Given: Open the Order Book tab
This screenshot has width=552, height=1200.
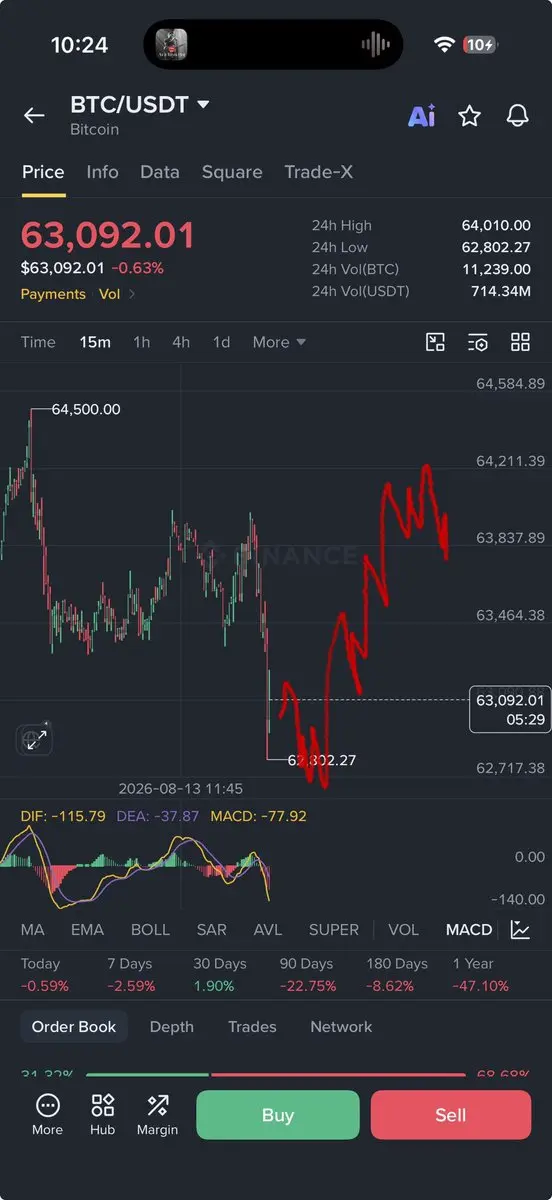Looking at the screenshot, I should pos(74,1027).
